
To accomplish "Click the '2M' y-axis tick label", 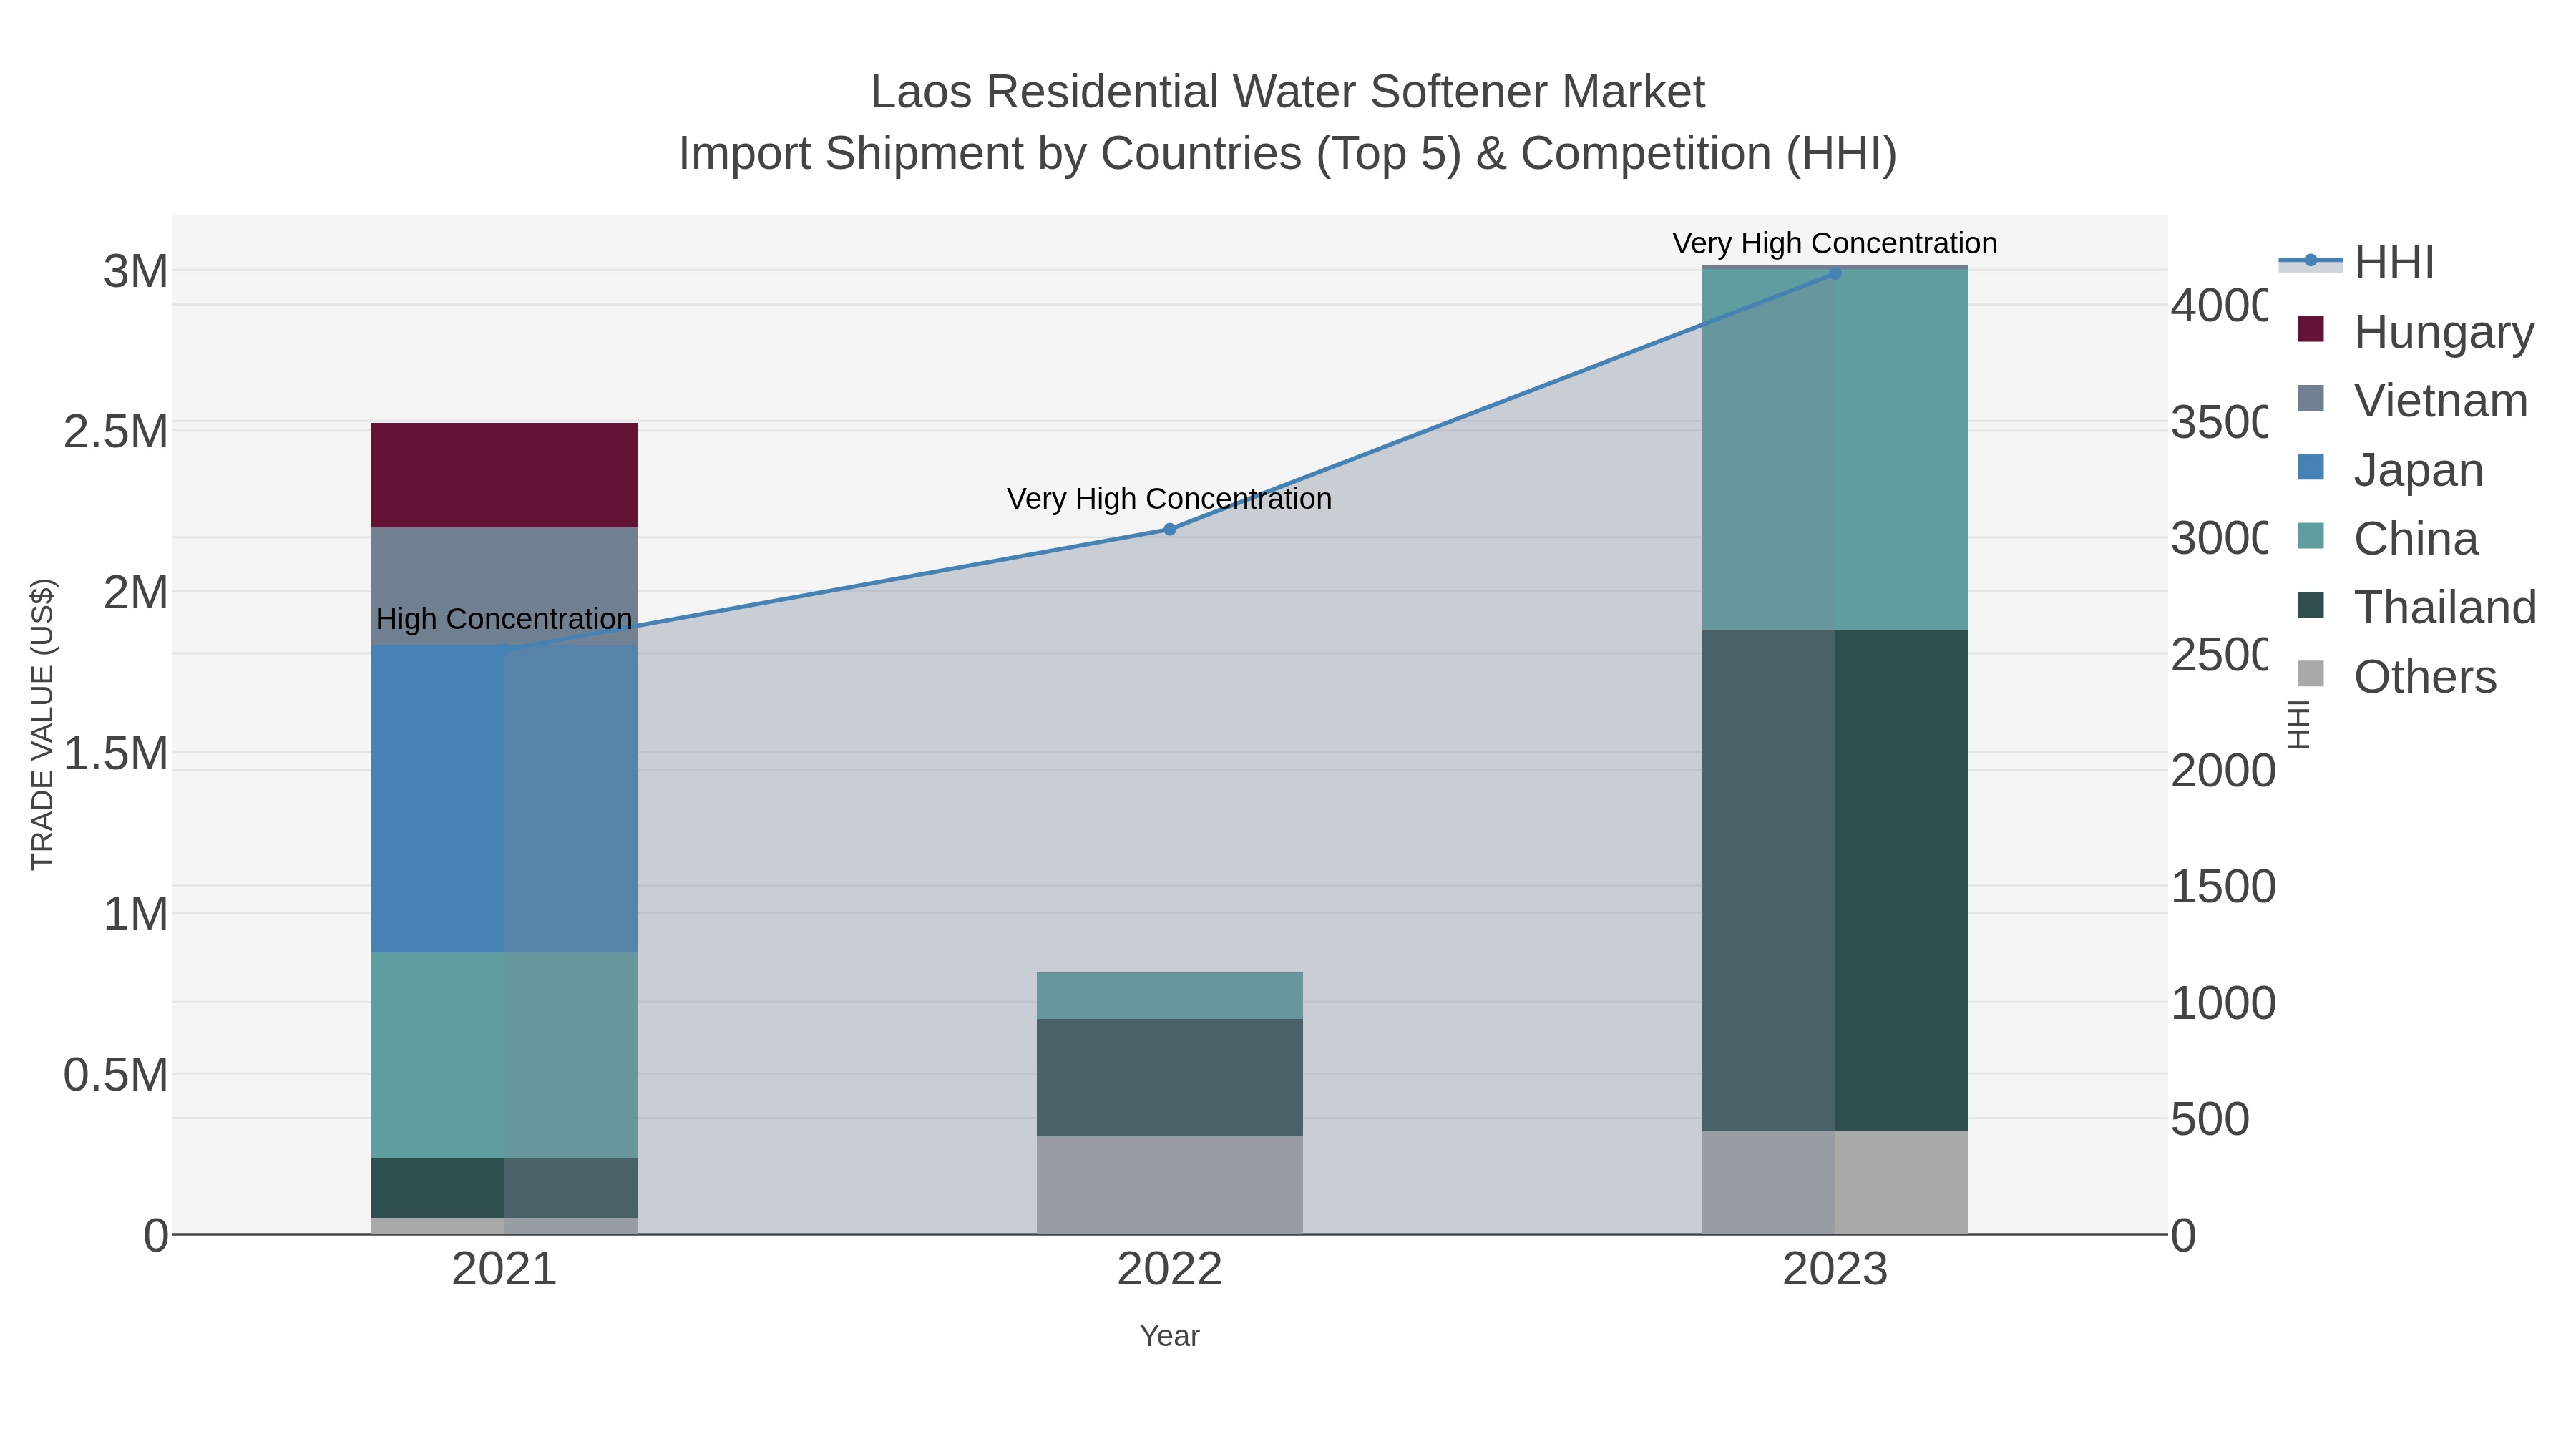I will pyautogui.click(x=136, y=592).
